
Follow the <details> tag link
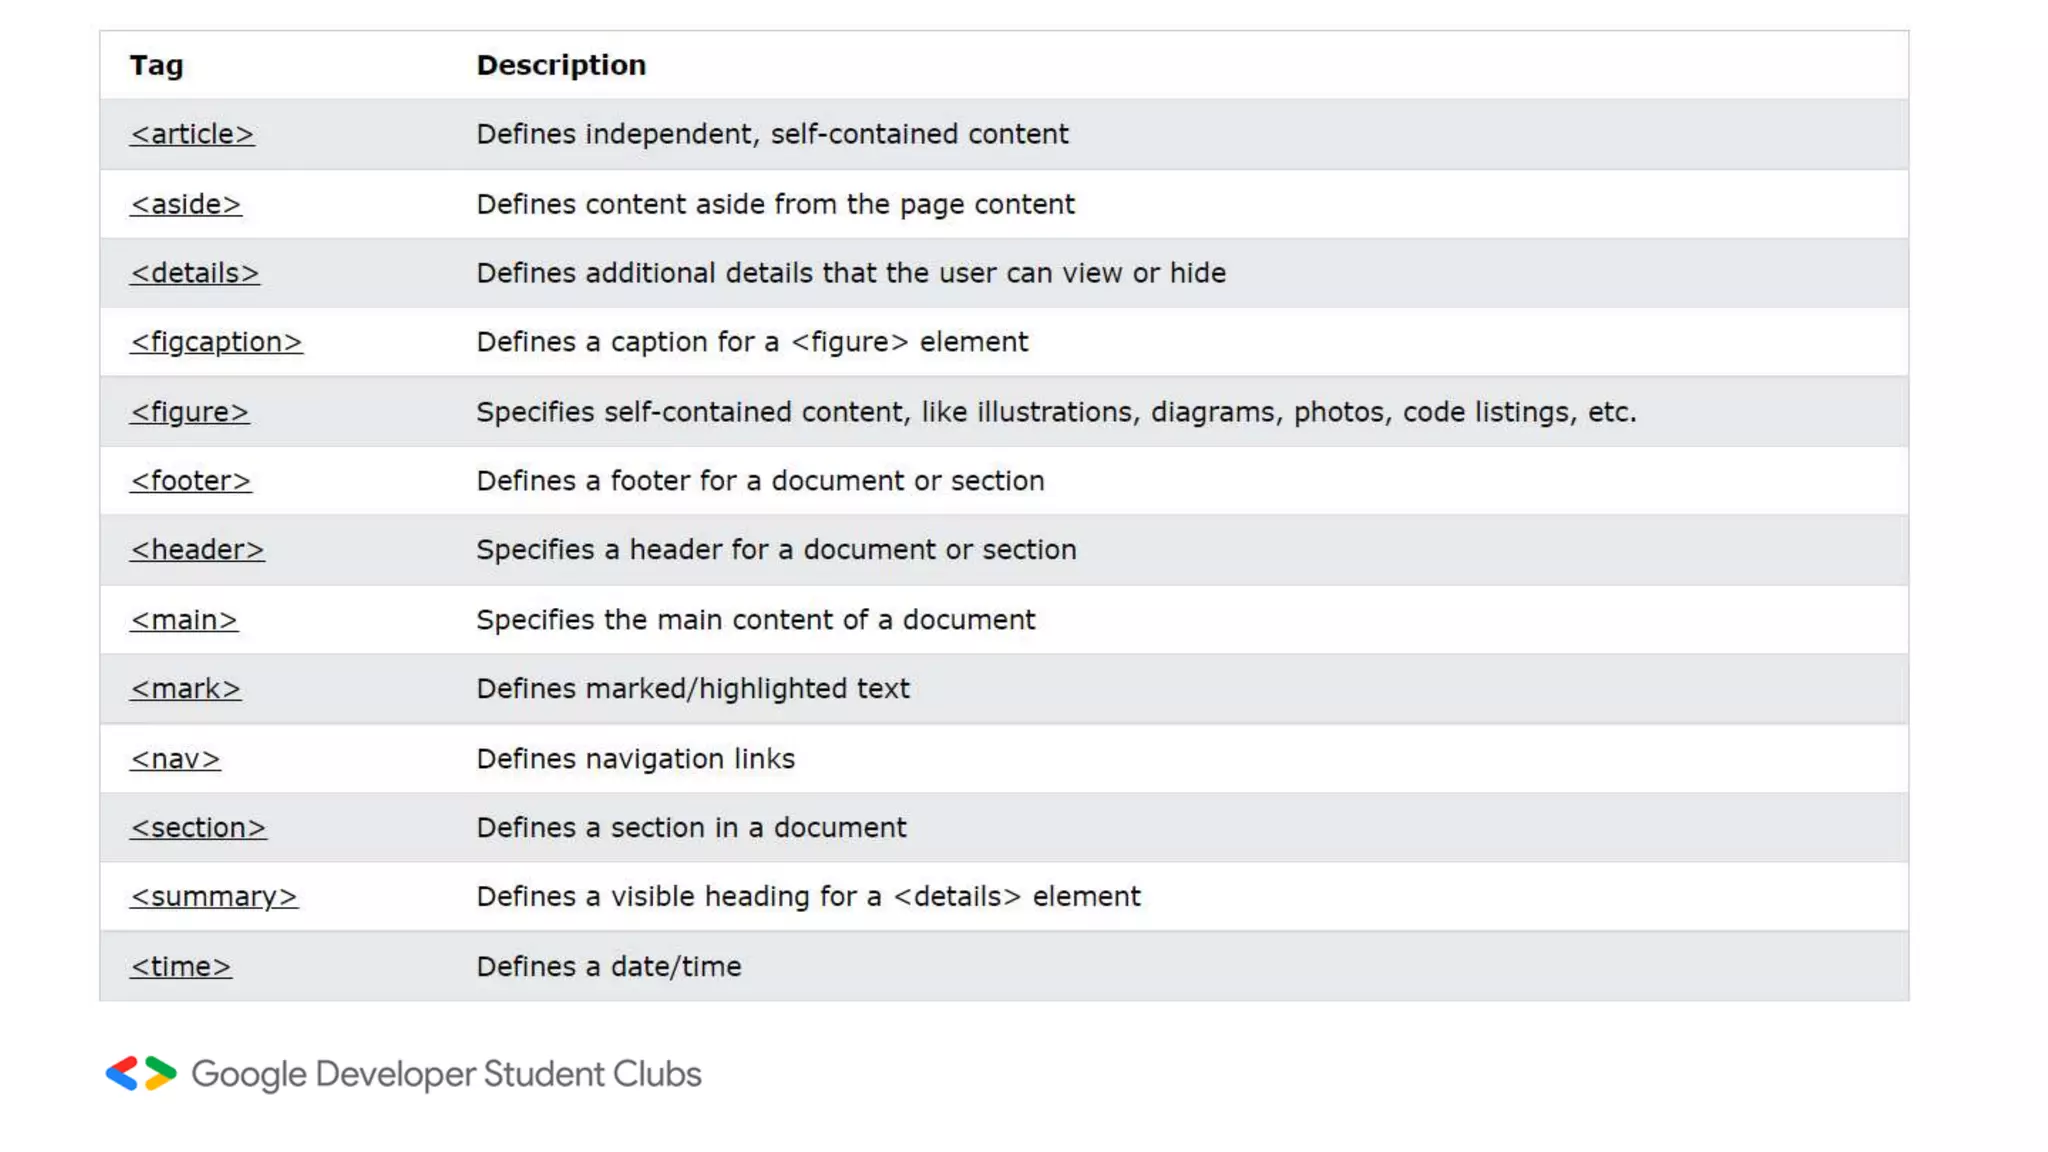(x=194, y=273)
